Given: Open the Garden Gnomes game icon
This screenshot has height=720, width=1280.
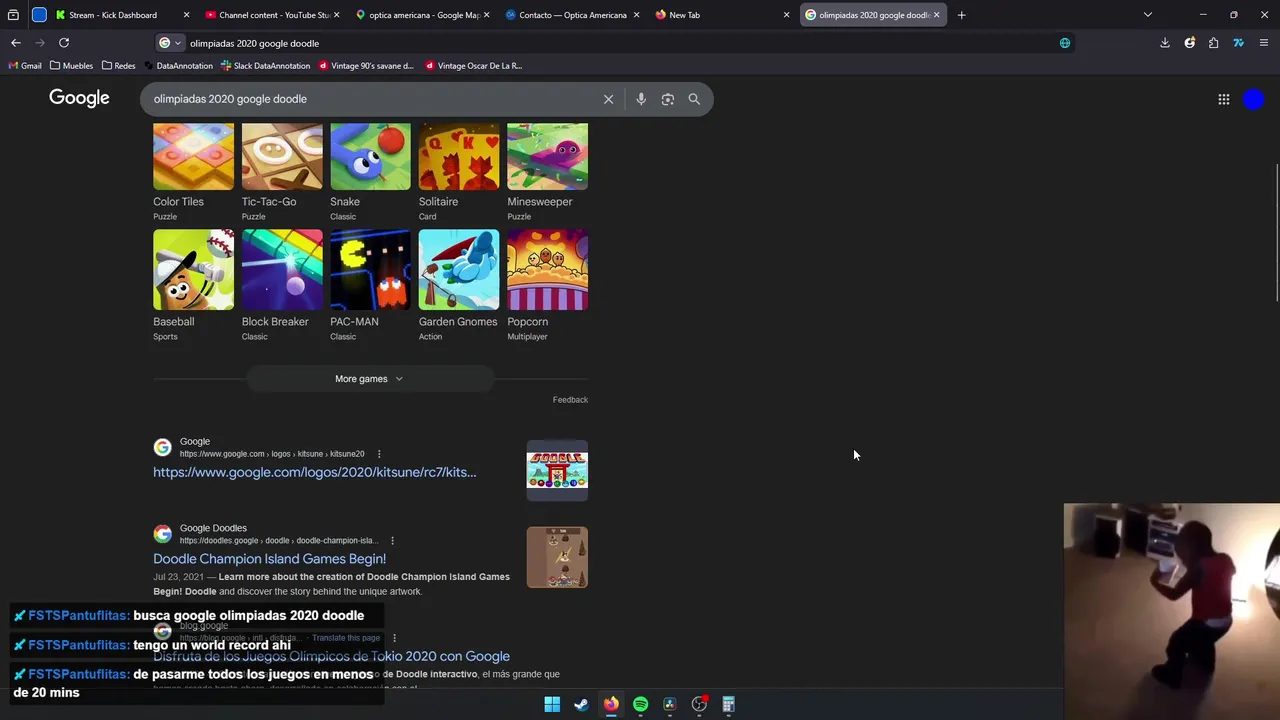Looking at the screenshot, I should tap(459, 270).
